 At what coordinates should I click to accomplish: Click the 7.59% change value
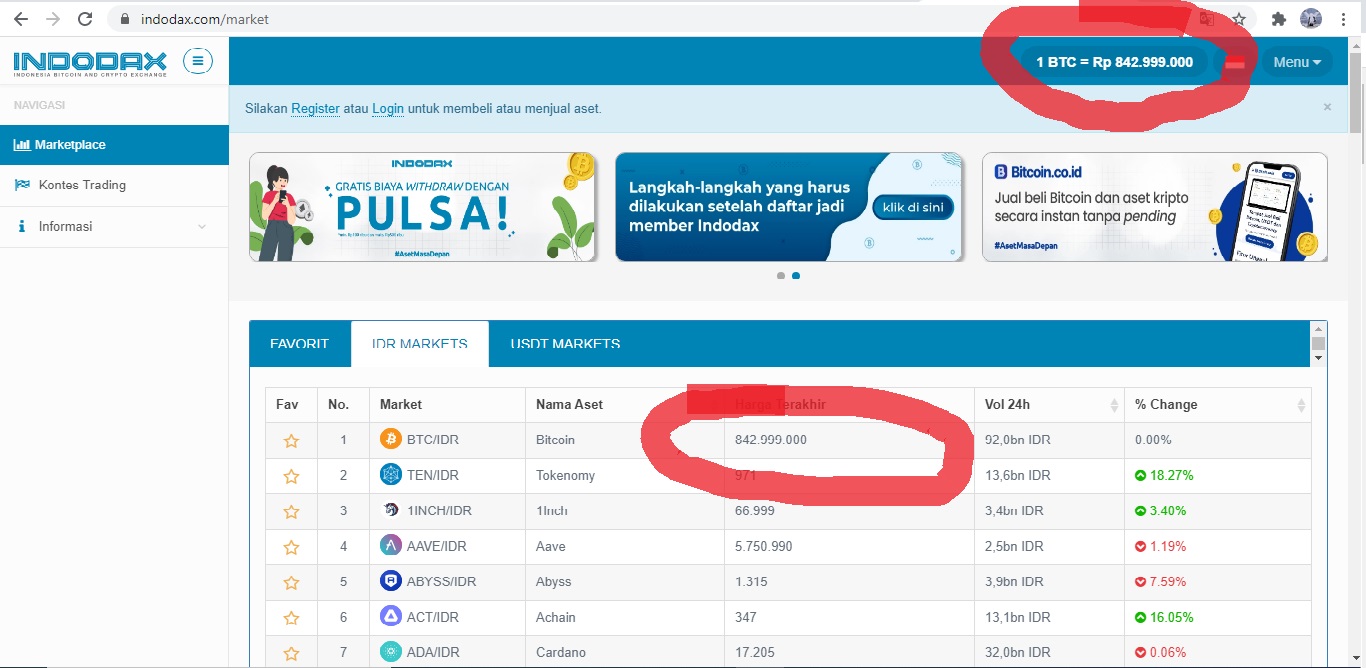[1169, 582]
